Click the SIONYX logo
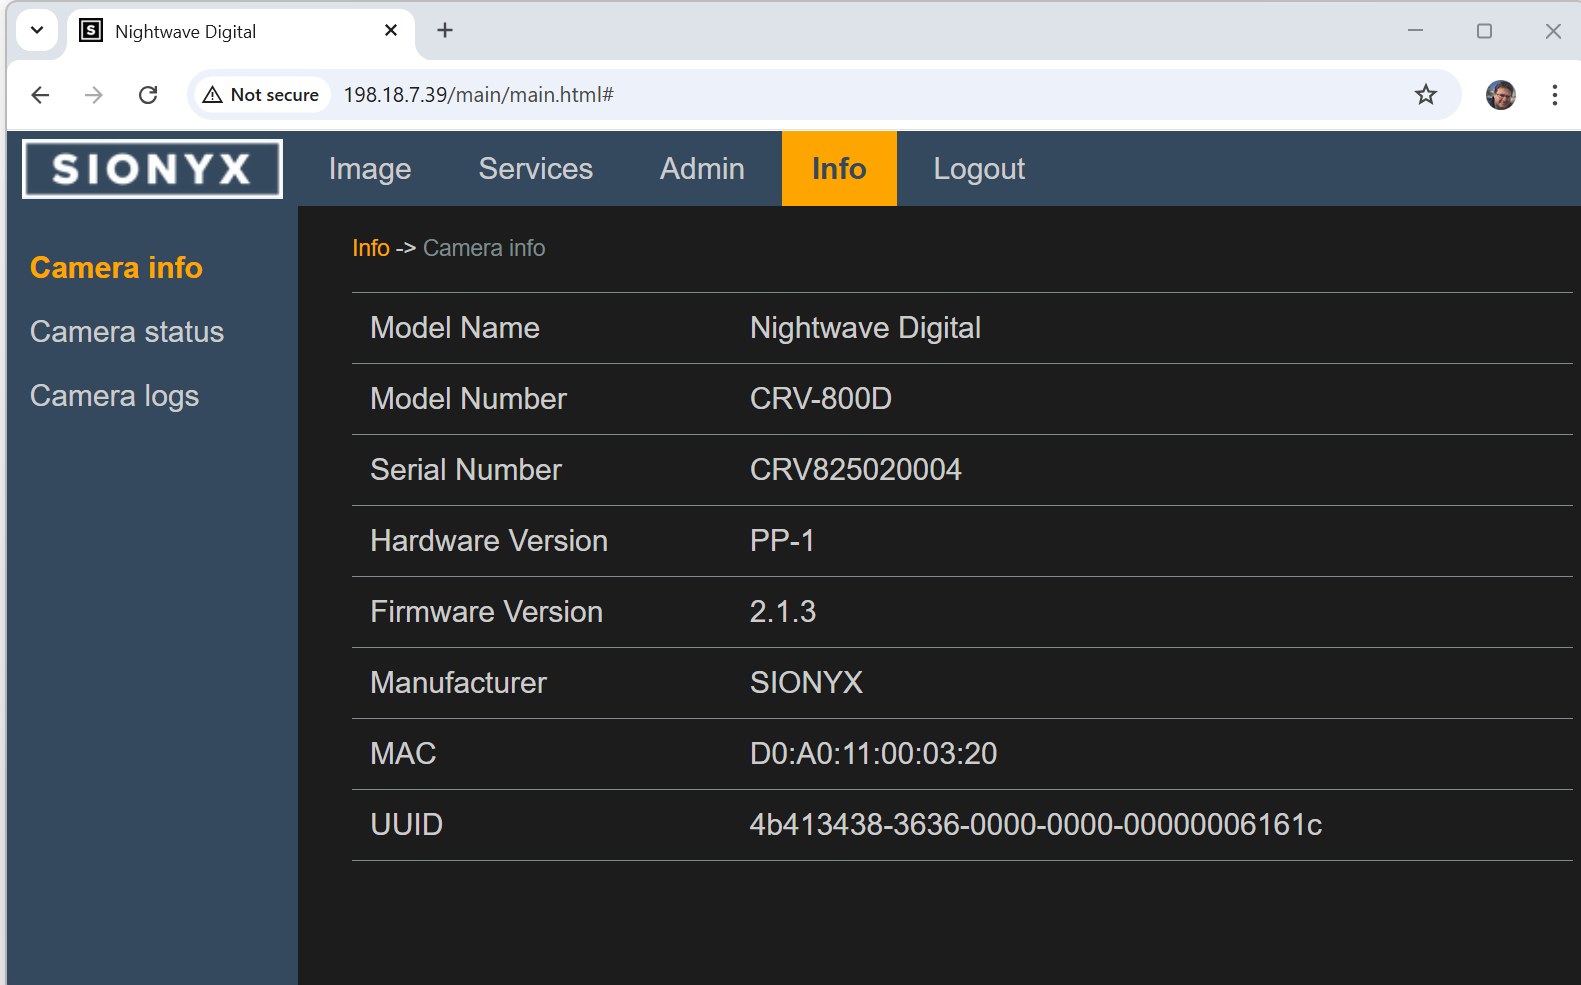1581x985 pixels. pyautogui.click(x=152, y=169)
